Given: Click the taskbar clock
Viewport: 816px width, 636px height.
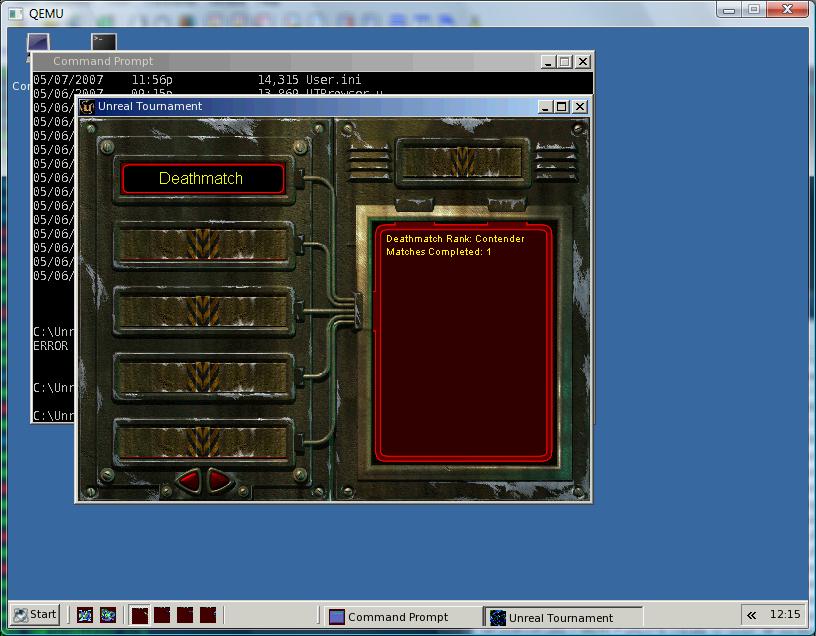Looking at the screenshot, I should coord(785,615).
